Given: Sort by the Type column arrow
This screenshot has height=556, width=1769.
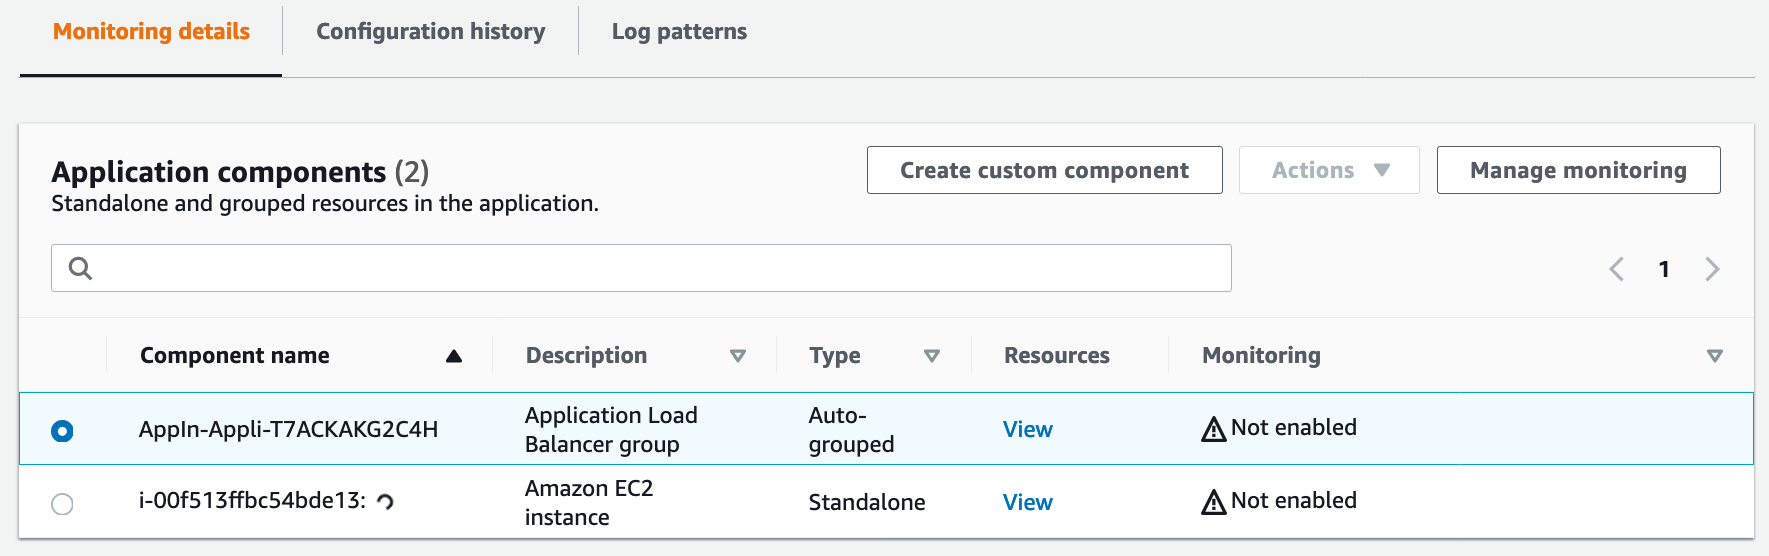Looking at the screenshot, I should click(932, 356).
